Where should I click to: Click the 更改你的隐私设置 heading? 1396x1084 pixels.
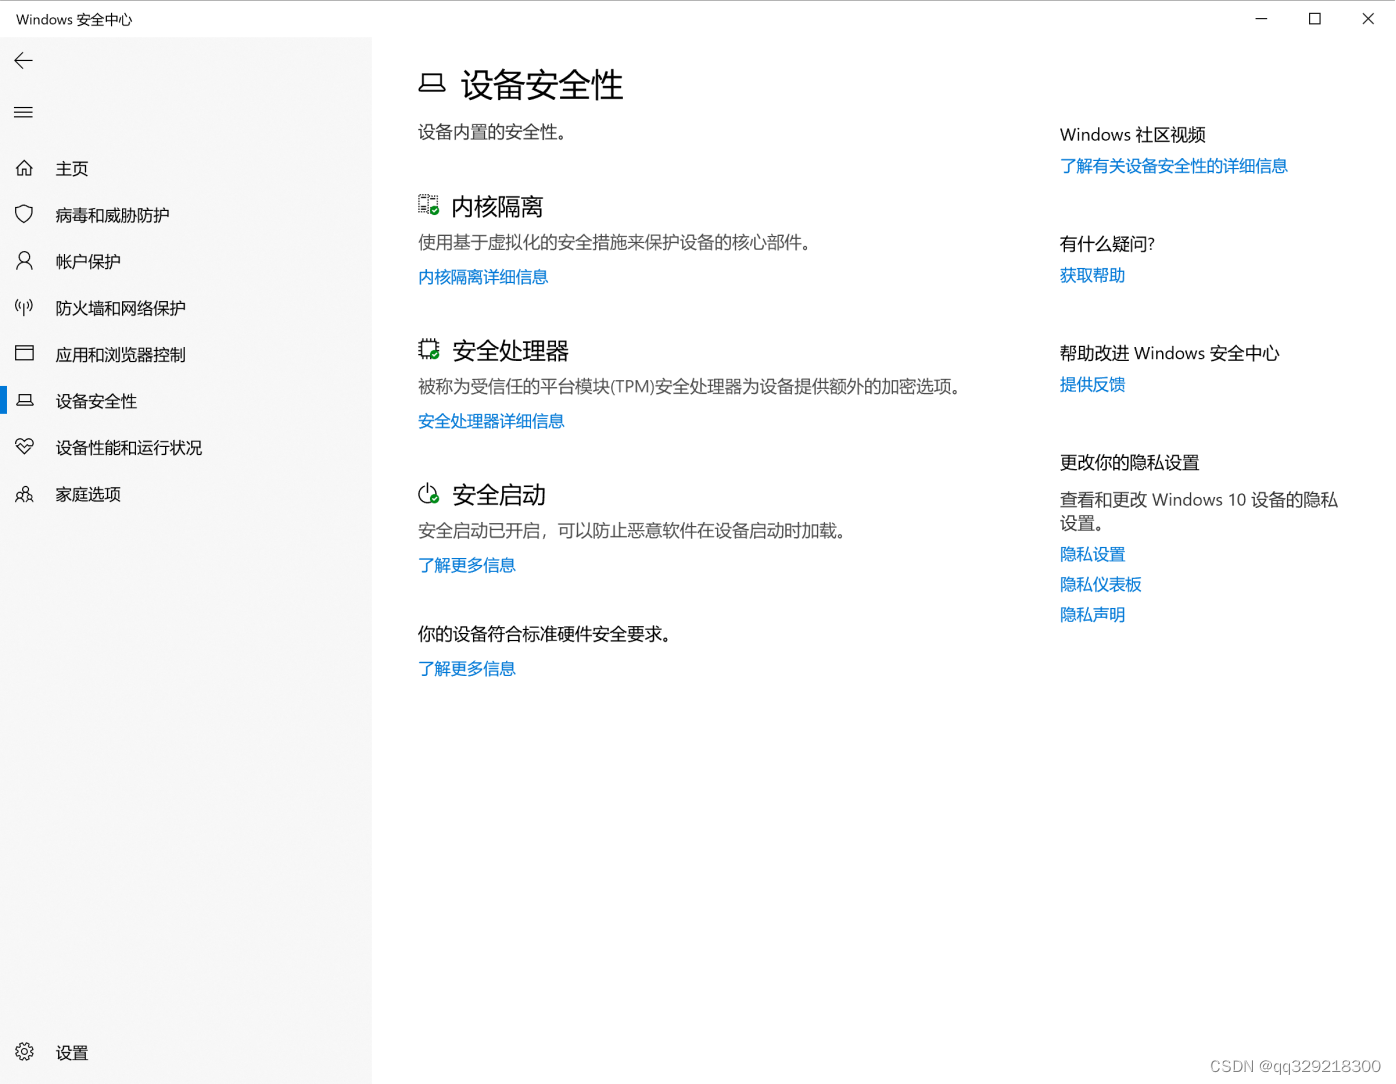click(1130, 462)
